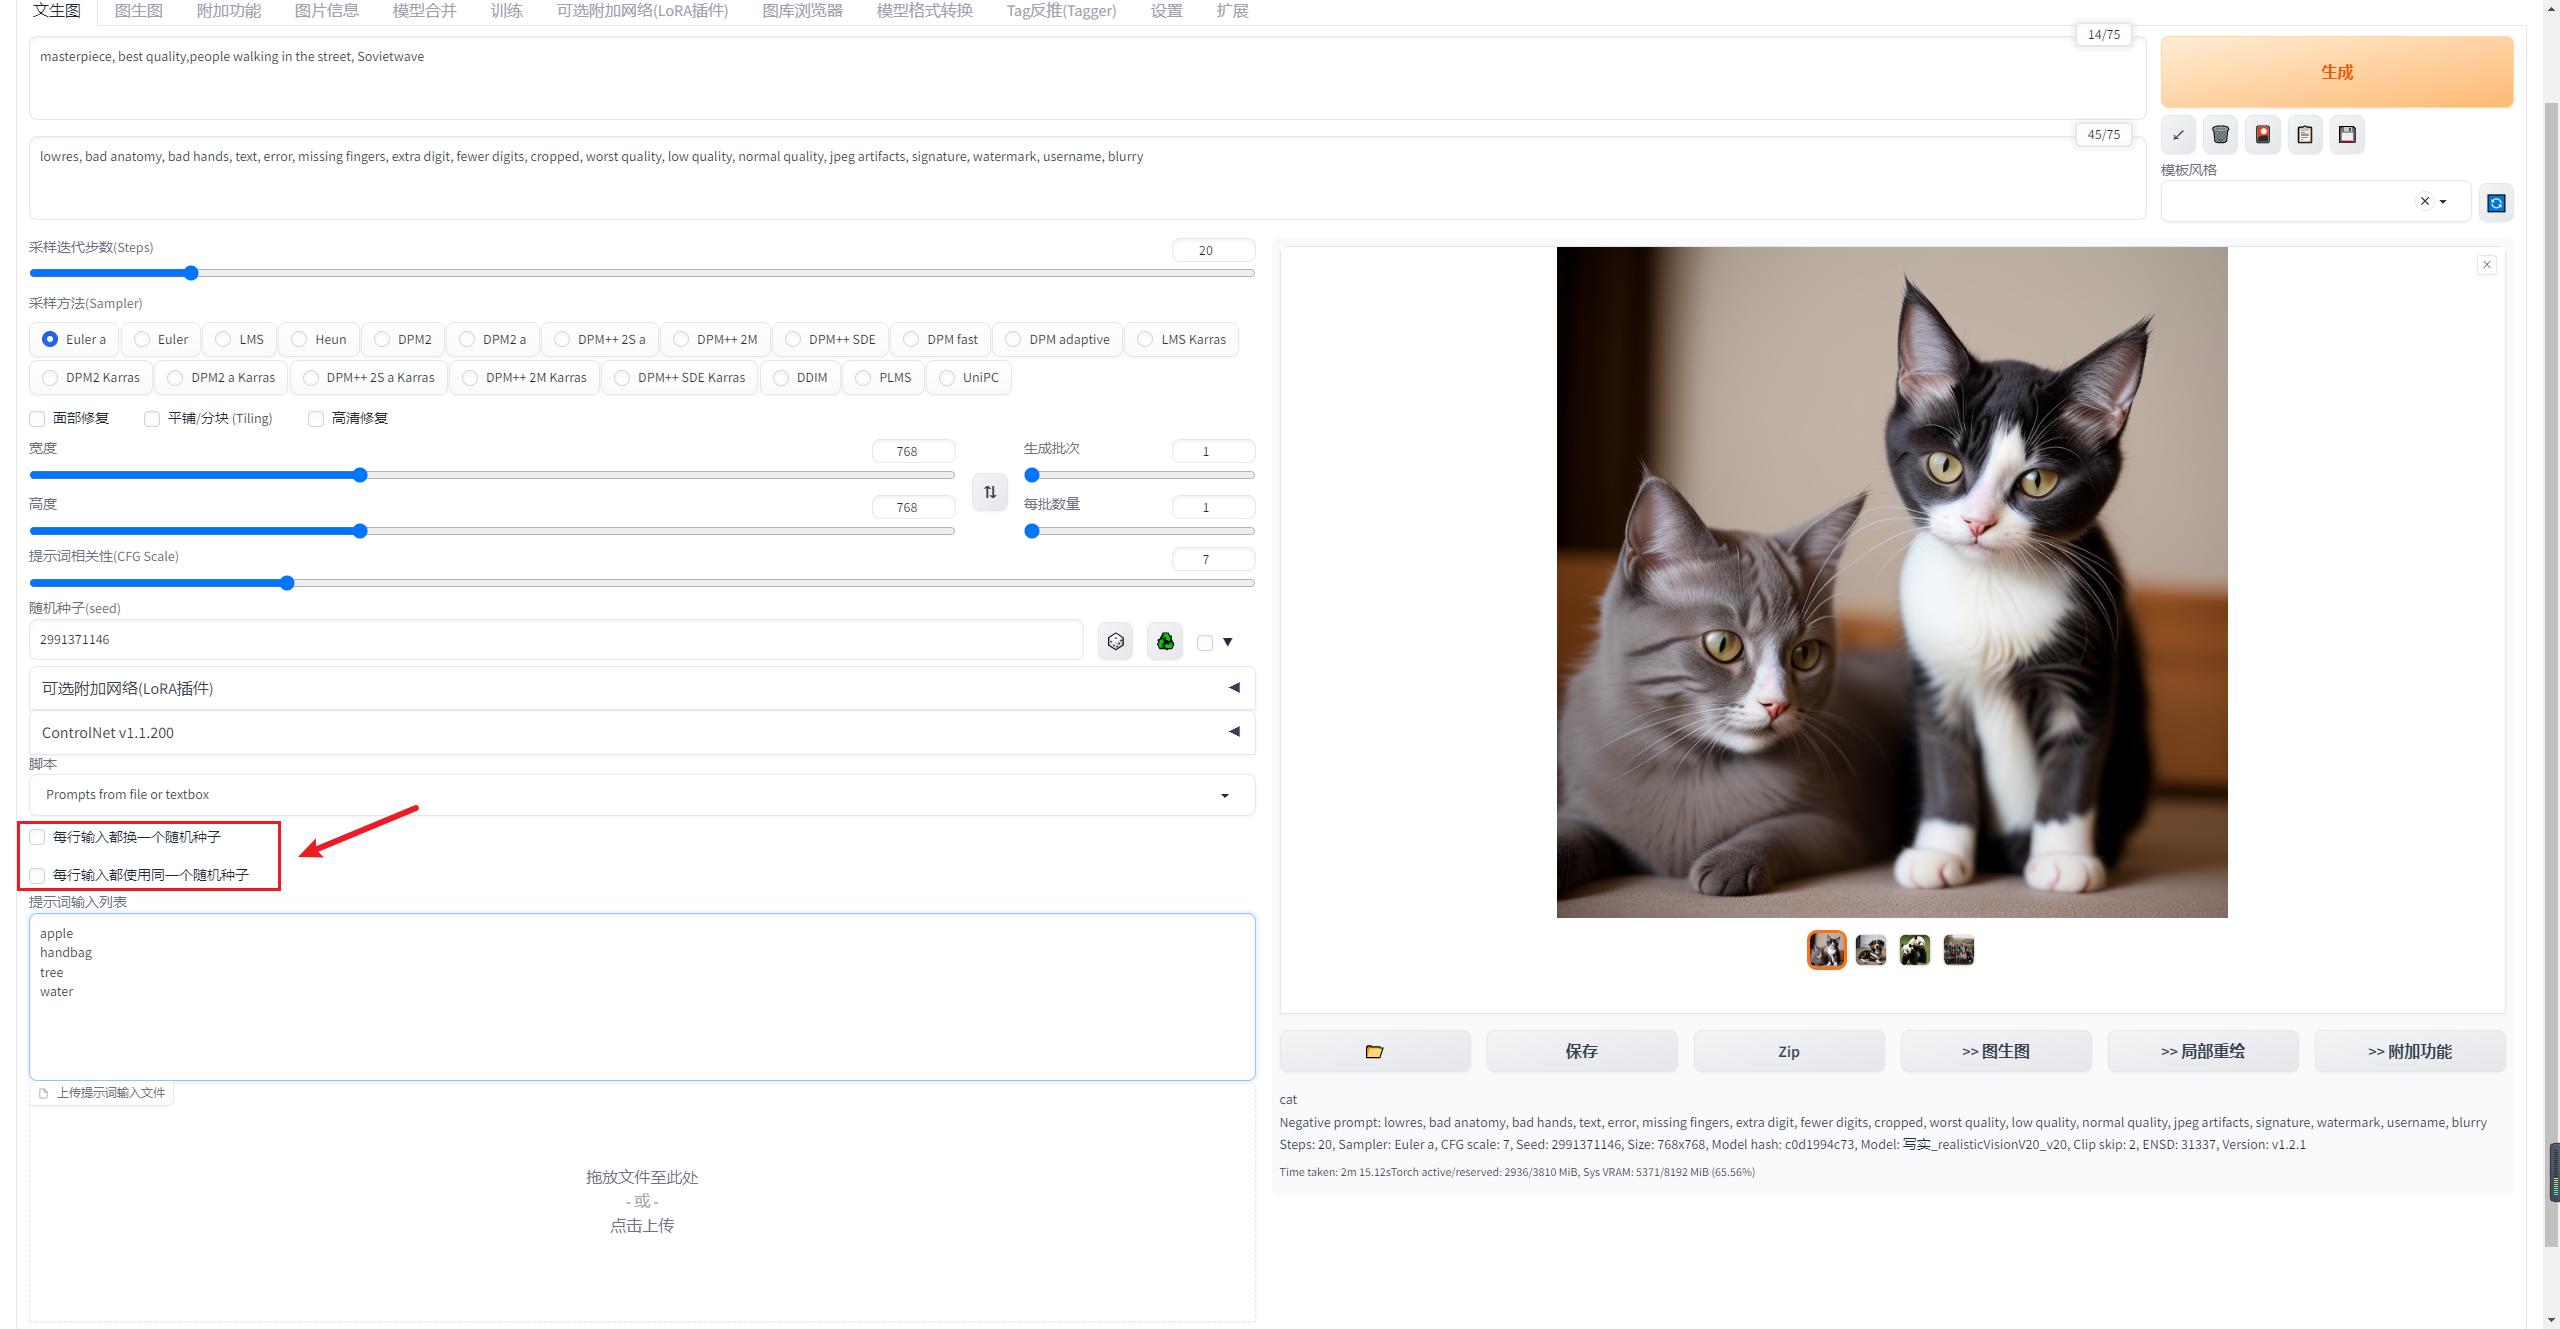Click the zip export icon
Viewport: 2560px width, 1329px height.
[x=1788, y=1050]
